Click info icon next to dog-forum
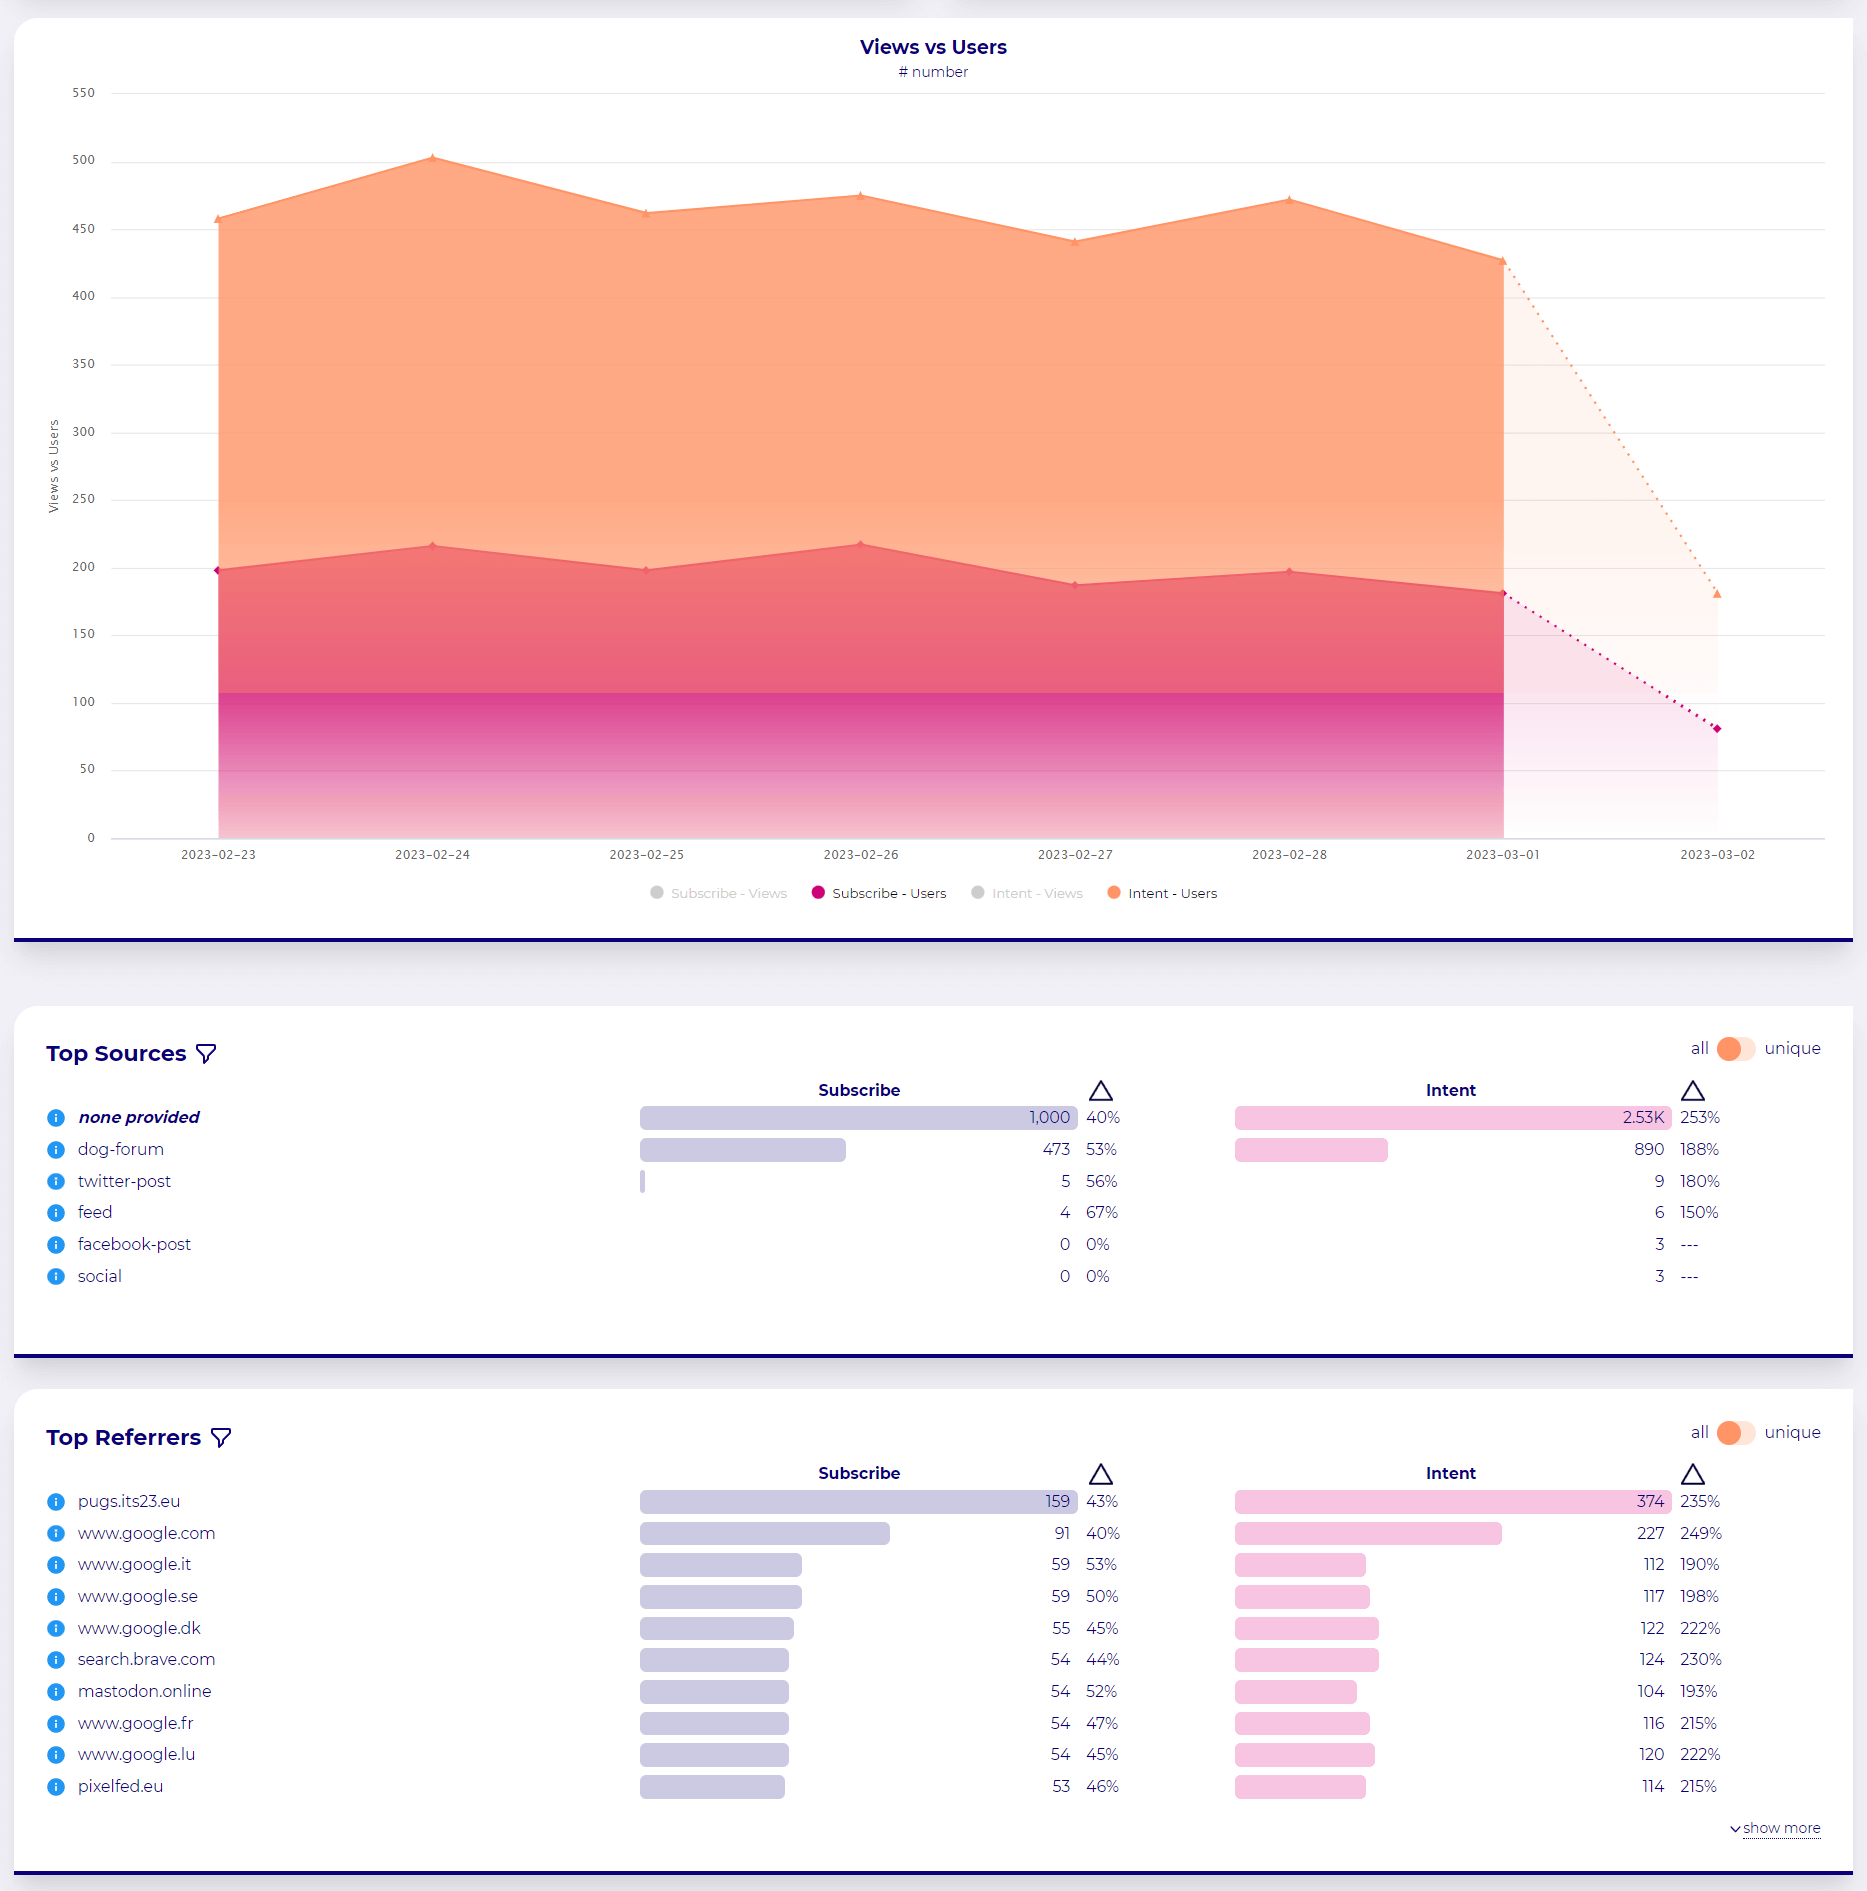This screenshot has height=1891, width=1867. (56, 1150)
